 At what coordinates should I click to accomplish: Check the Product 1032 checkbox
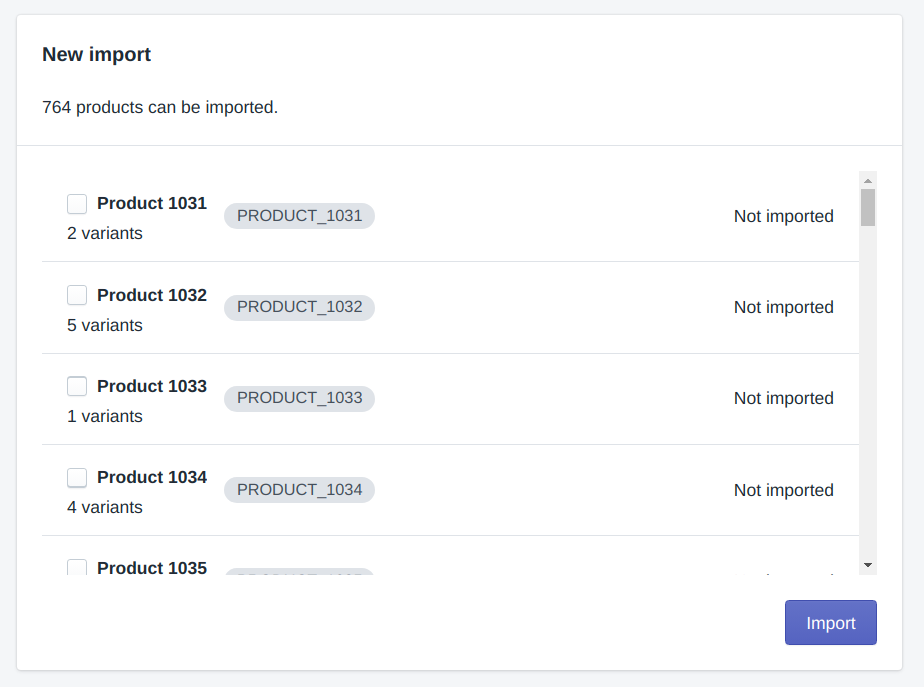(x=77, y=295)
